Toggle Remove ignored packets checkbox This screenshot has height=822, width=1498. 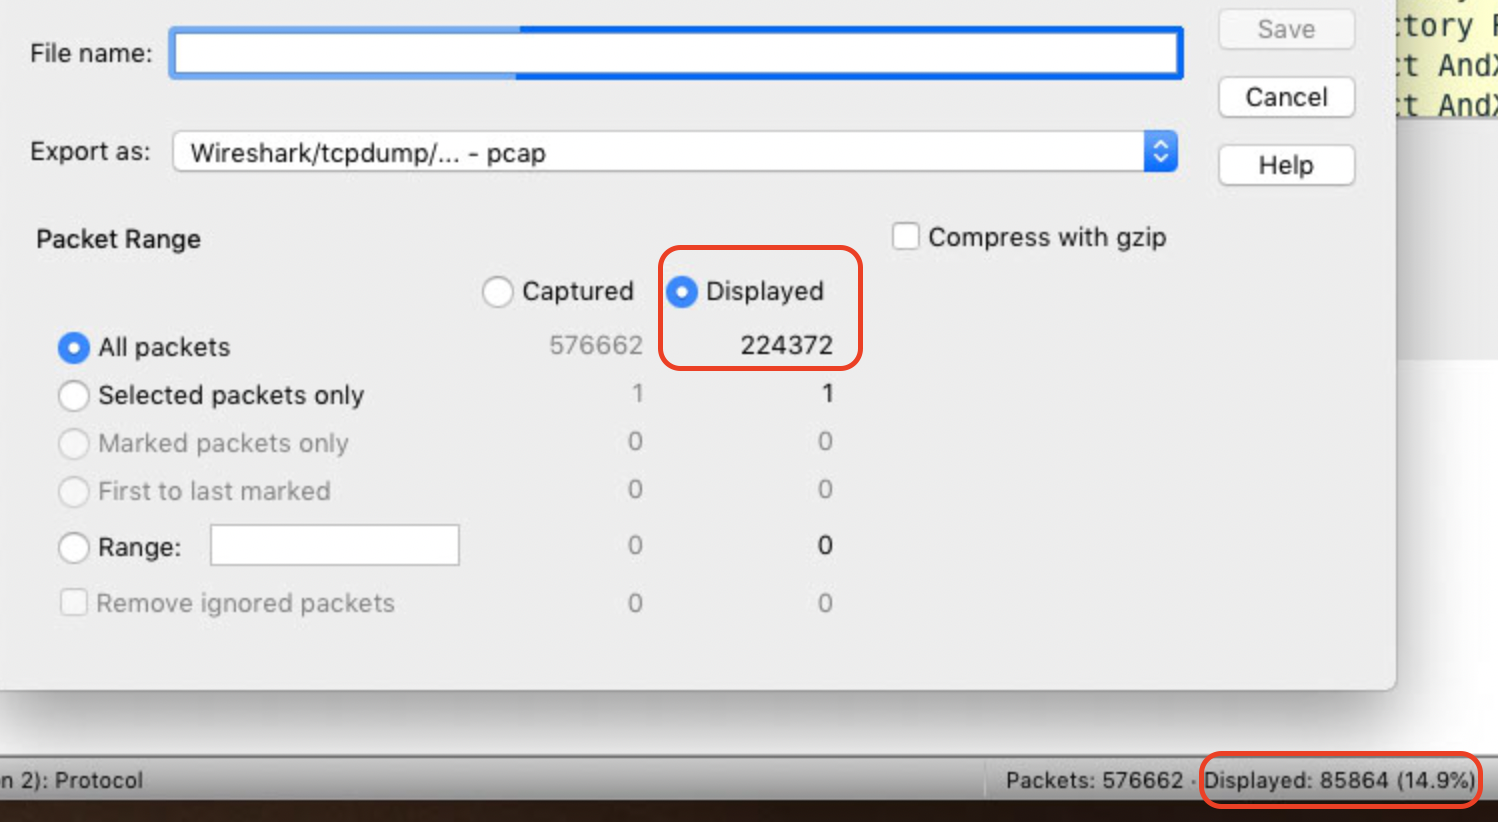pos(74,603)
